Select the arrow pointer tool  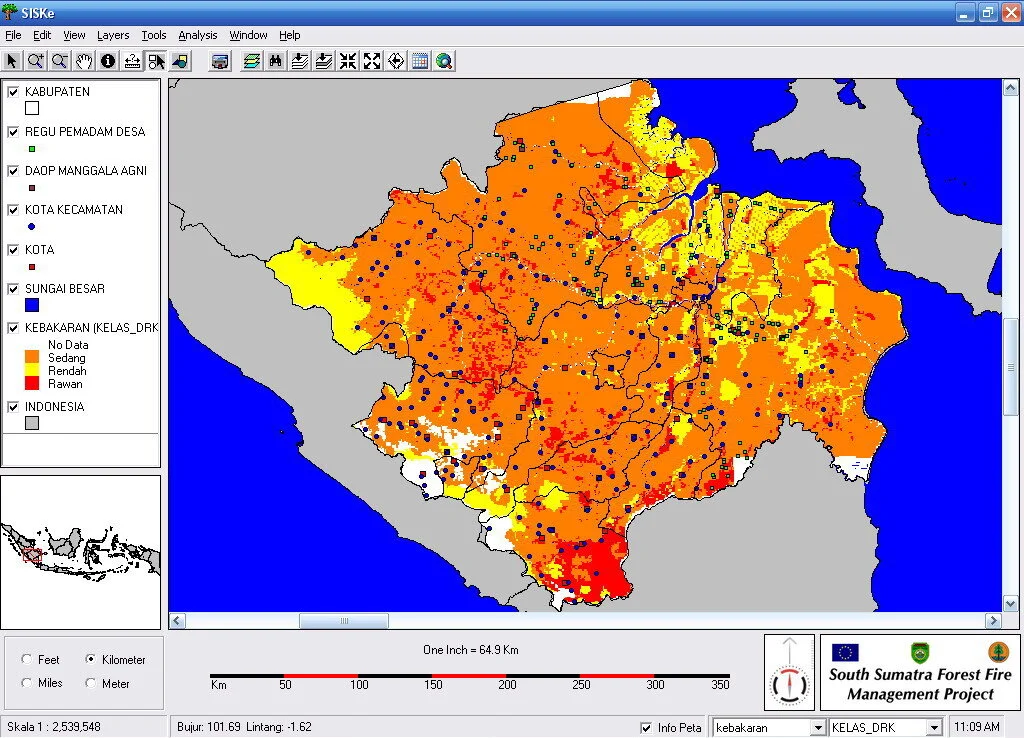point(12,61)
